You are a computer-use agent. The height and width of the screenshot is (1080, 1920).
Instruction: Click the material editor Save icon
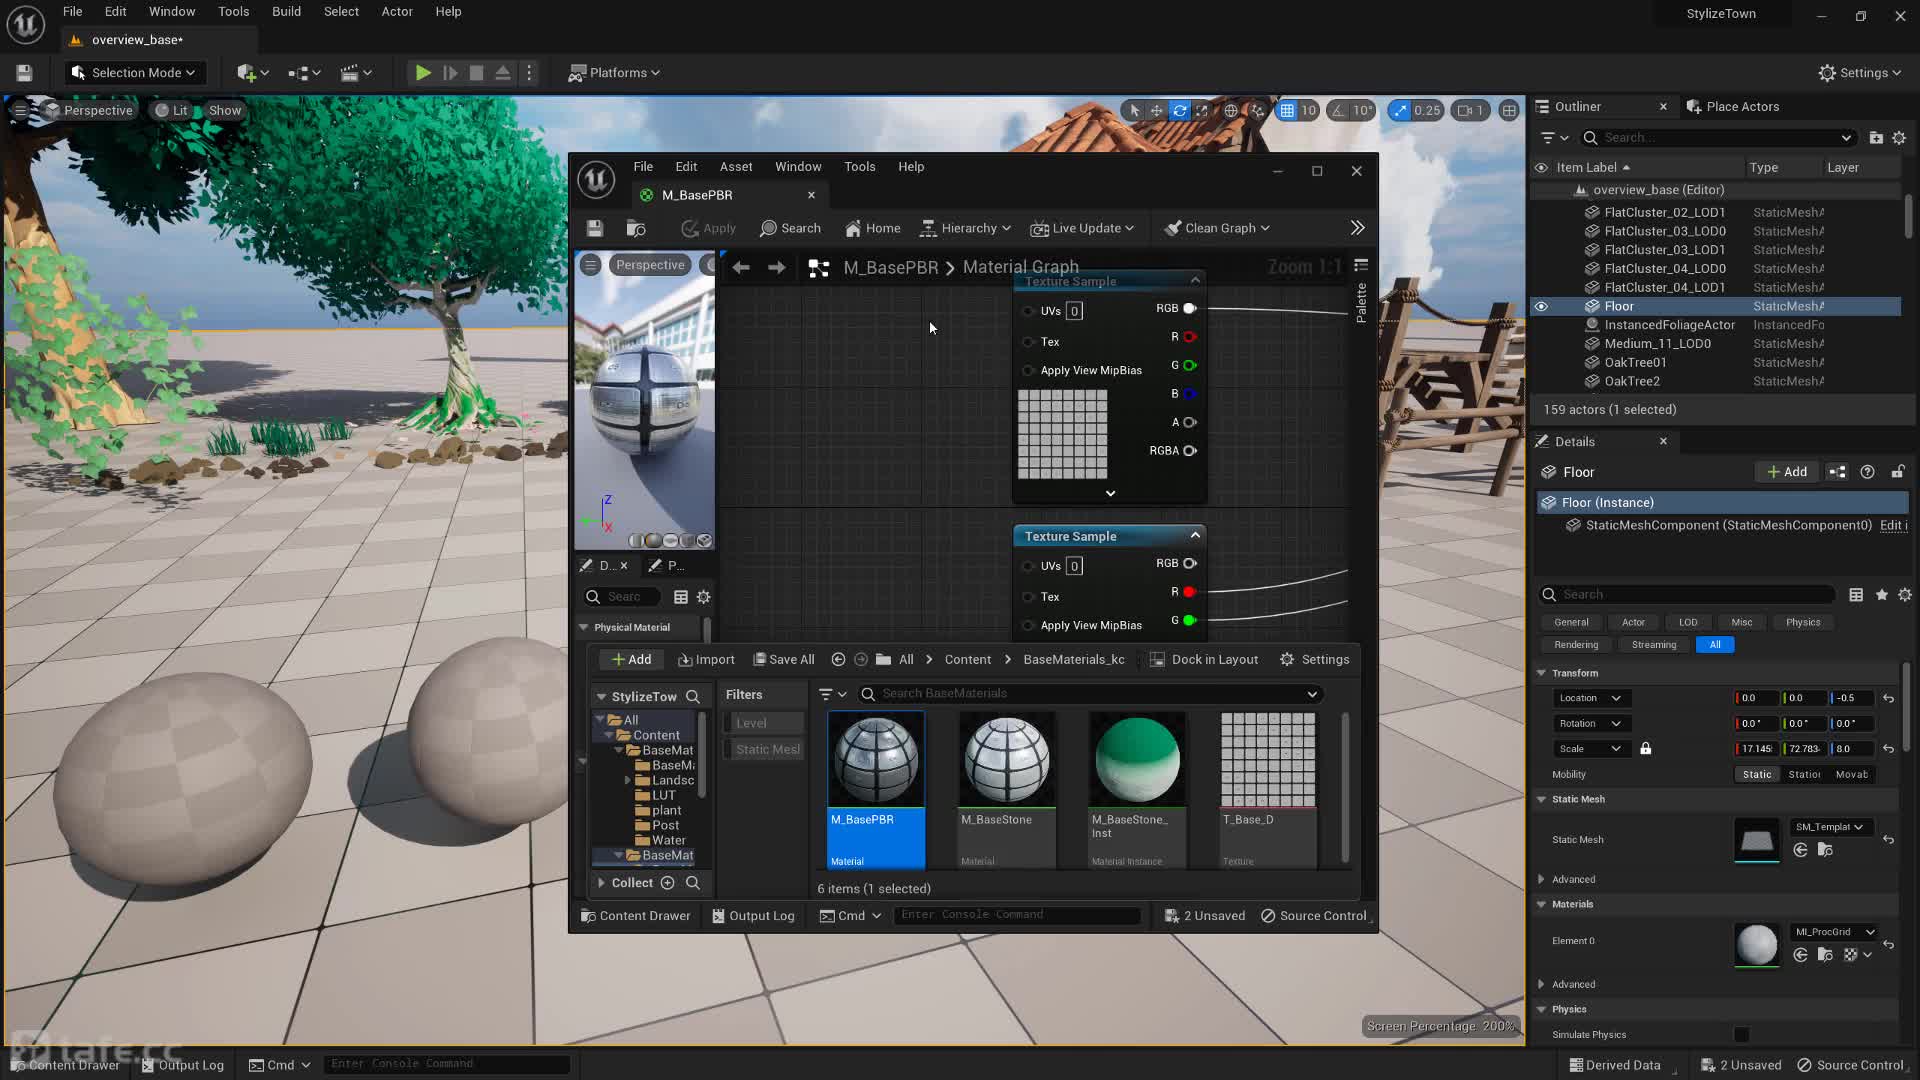[595, 228]
